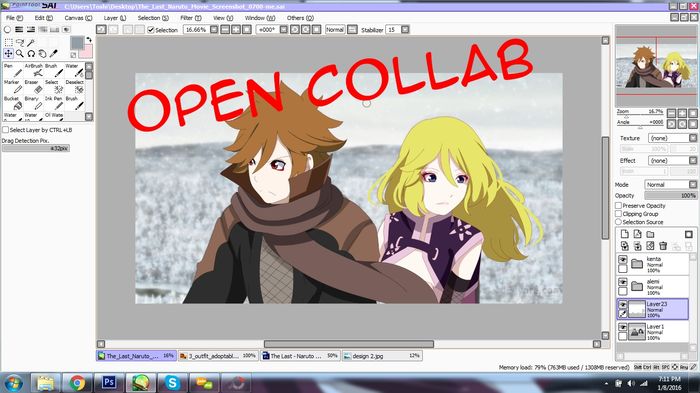Screen dimensions: 700x393
Task: Toggle the Selection checkbox in toolbar
Action: point(151,30)
